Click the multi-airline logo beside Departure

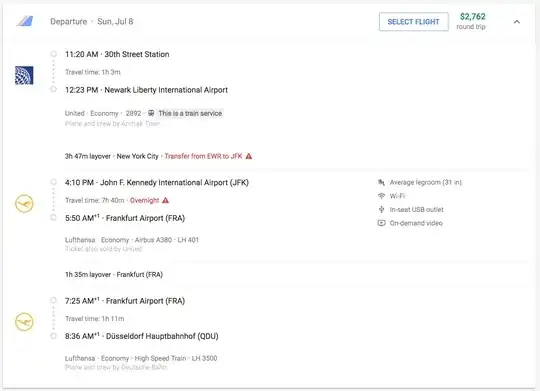(25, 21)
